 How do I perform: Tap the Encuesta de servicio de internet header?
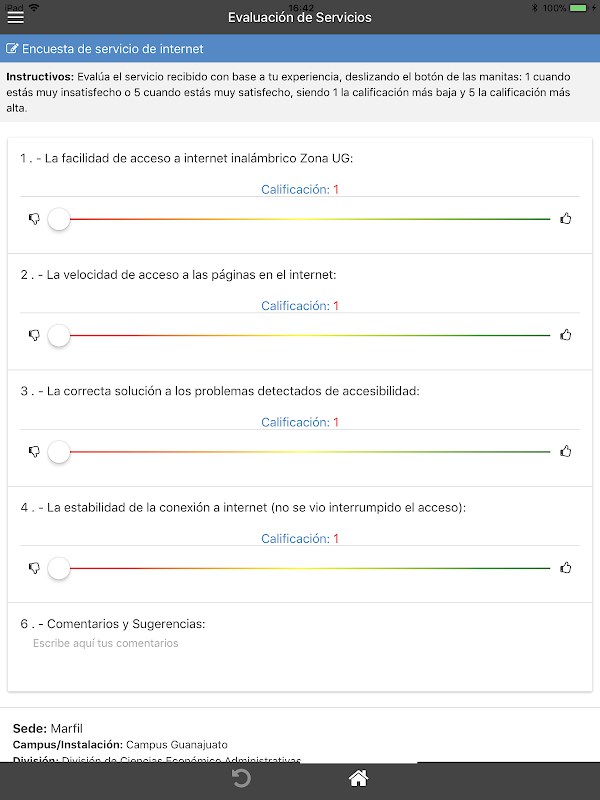tap(112, 49)
